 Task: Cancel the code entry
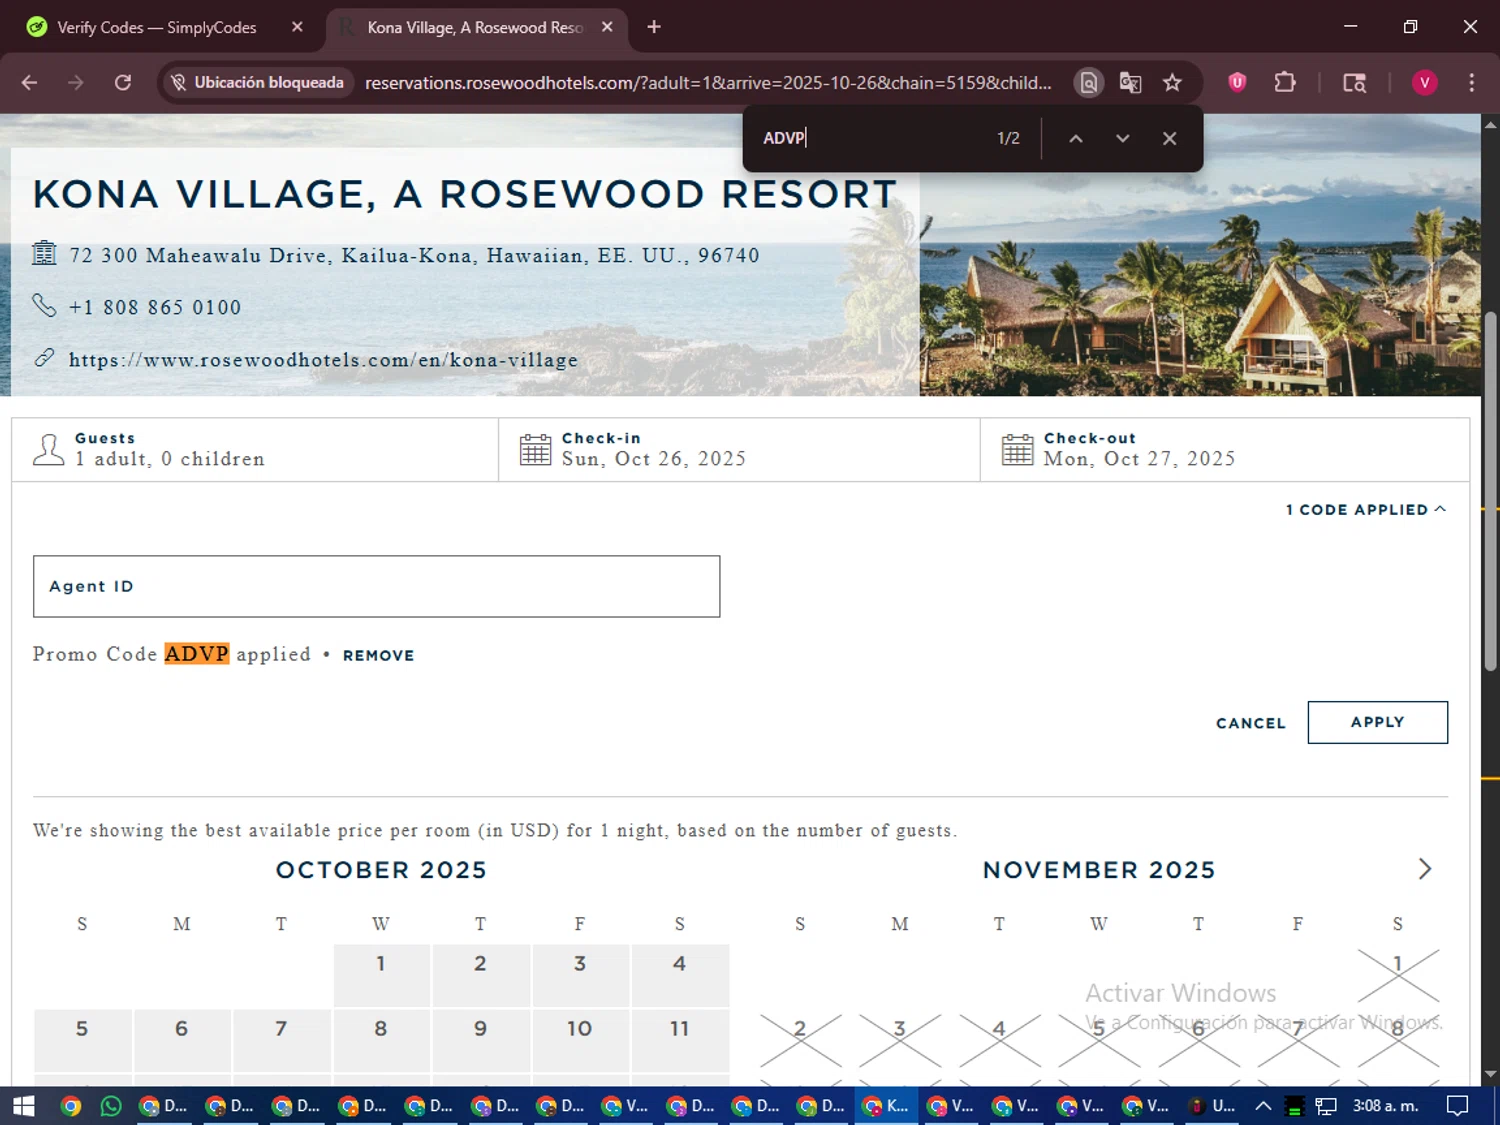click(x=1250, y=723)
